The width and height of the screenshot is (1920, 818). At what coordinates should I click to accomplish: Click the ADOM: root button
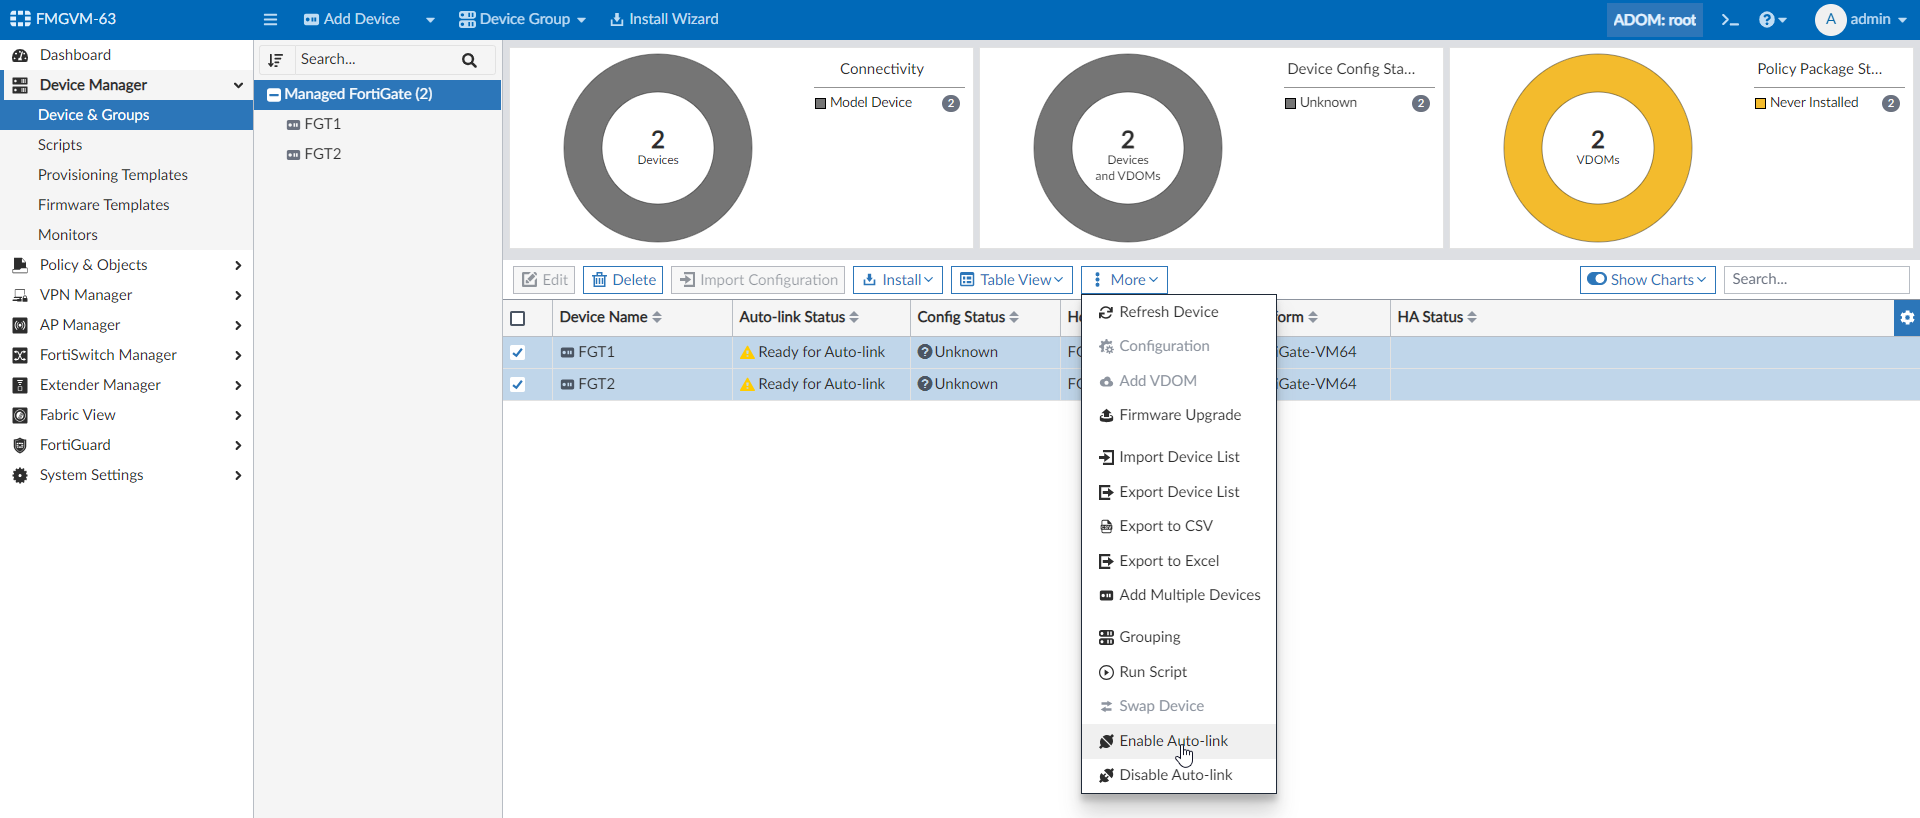(x=1654, y=20)
